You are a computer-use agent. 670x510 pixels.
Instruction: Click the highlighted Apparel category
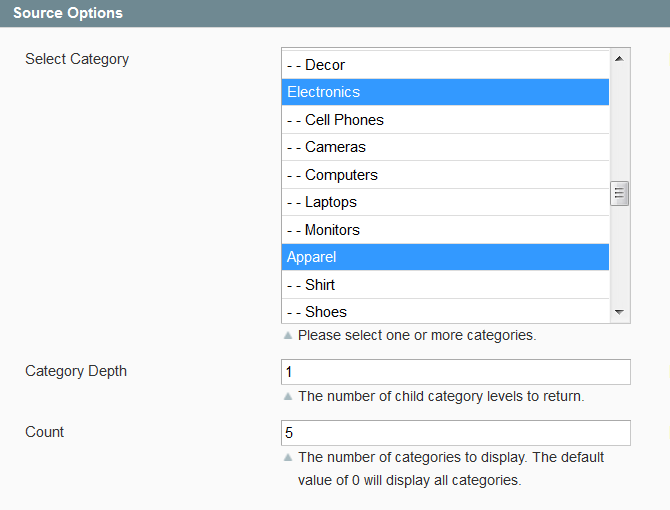(x=445, y=257)
